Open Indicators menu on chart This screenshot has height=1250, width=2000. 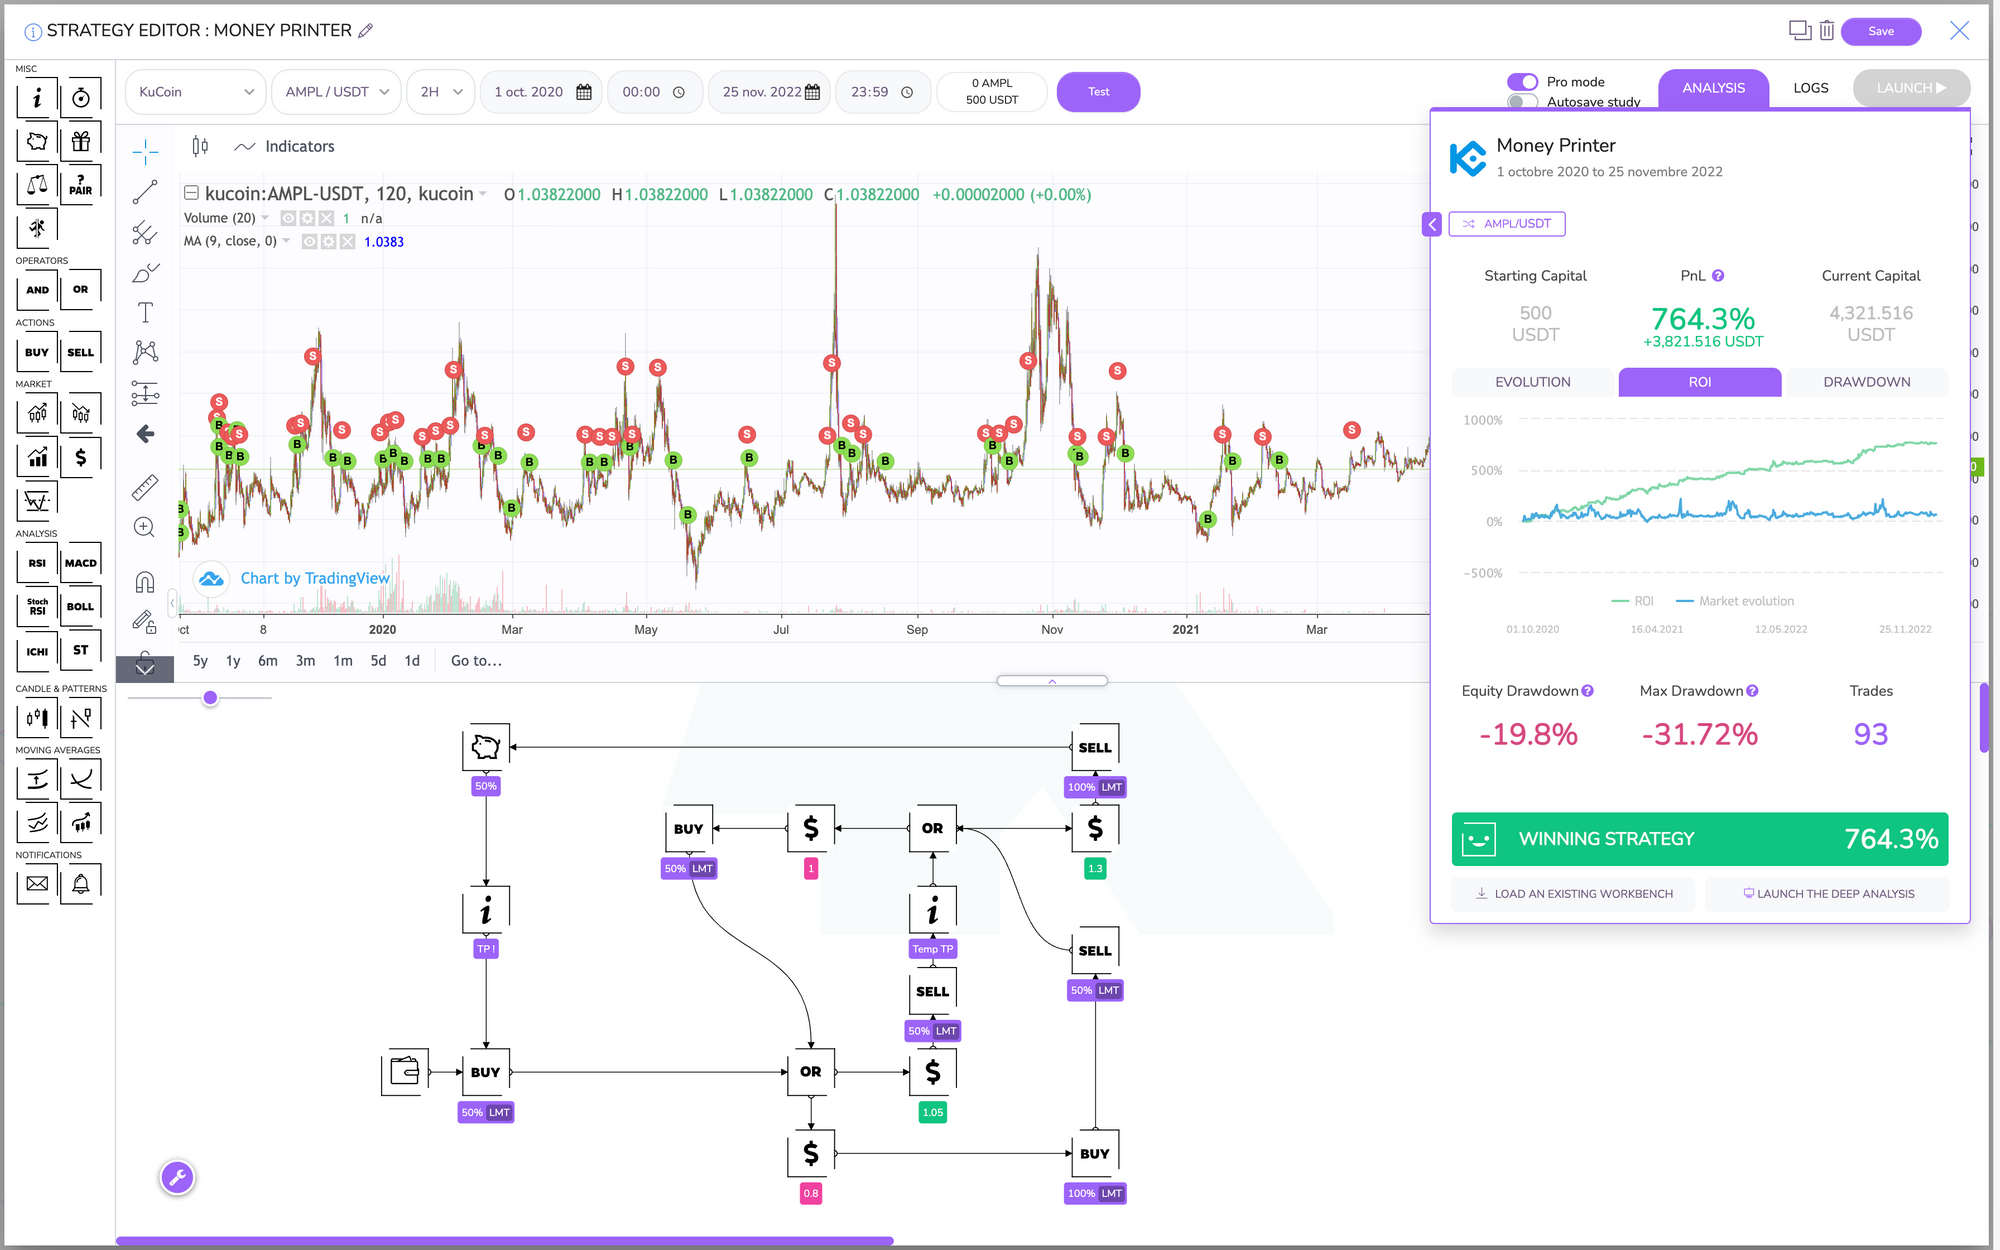285,146
